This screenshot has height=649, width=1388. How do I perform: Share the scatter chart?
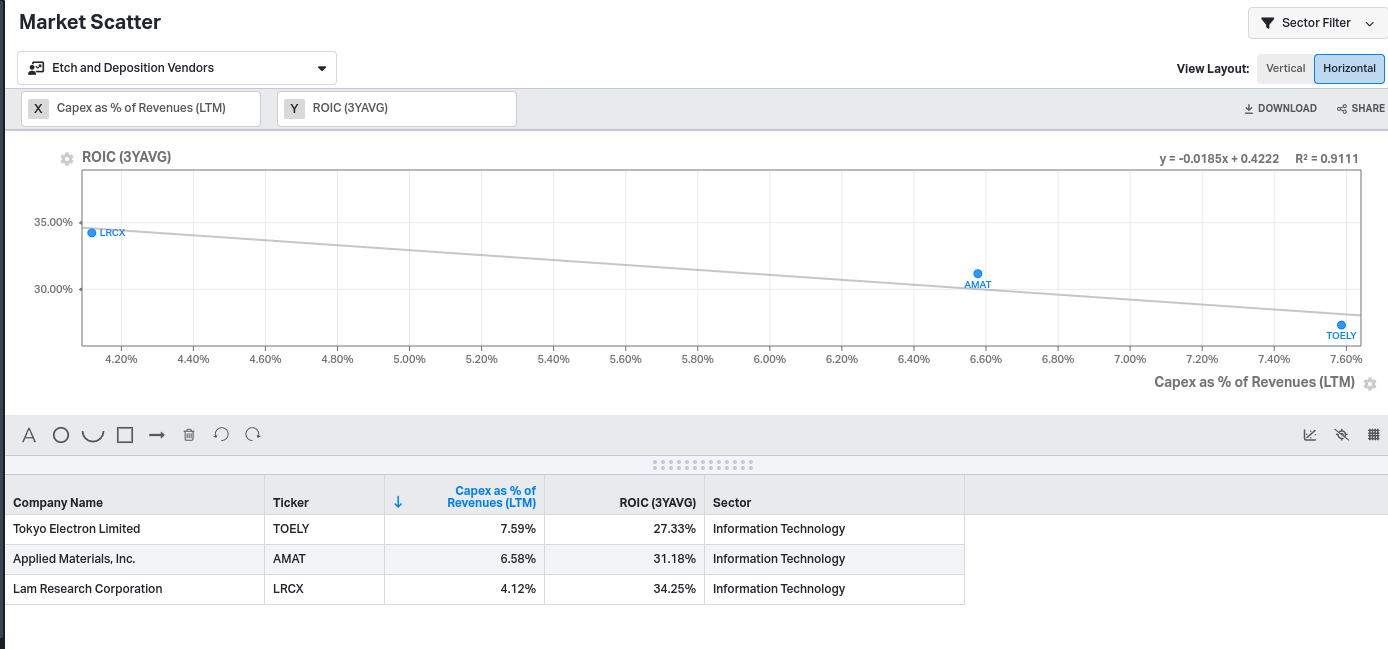[1361, 108]
